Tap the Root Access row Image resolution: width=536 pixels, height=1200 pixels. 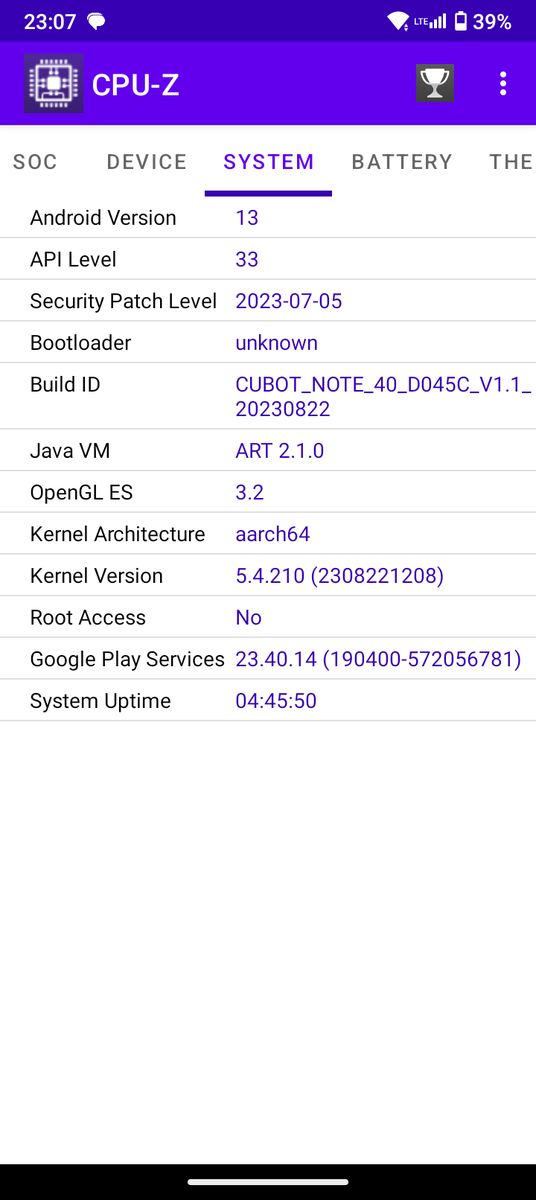pyautogui.click(x=268, y=617)
